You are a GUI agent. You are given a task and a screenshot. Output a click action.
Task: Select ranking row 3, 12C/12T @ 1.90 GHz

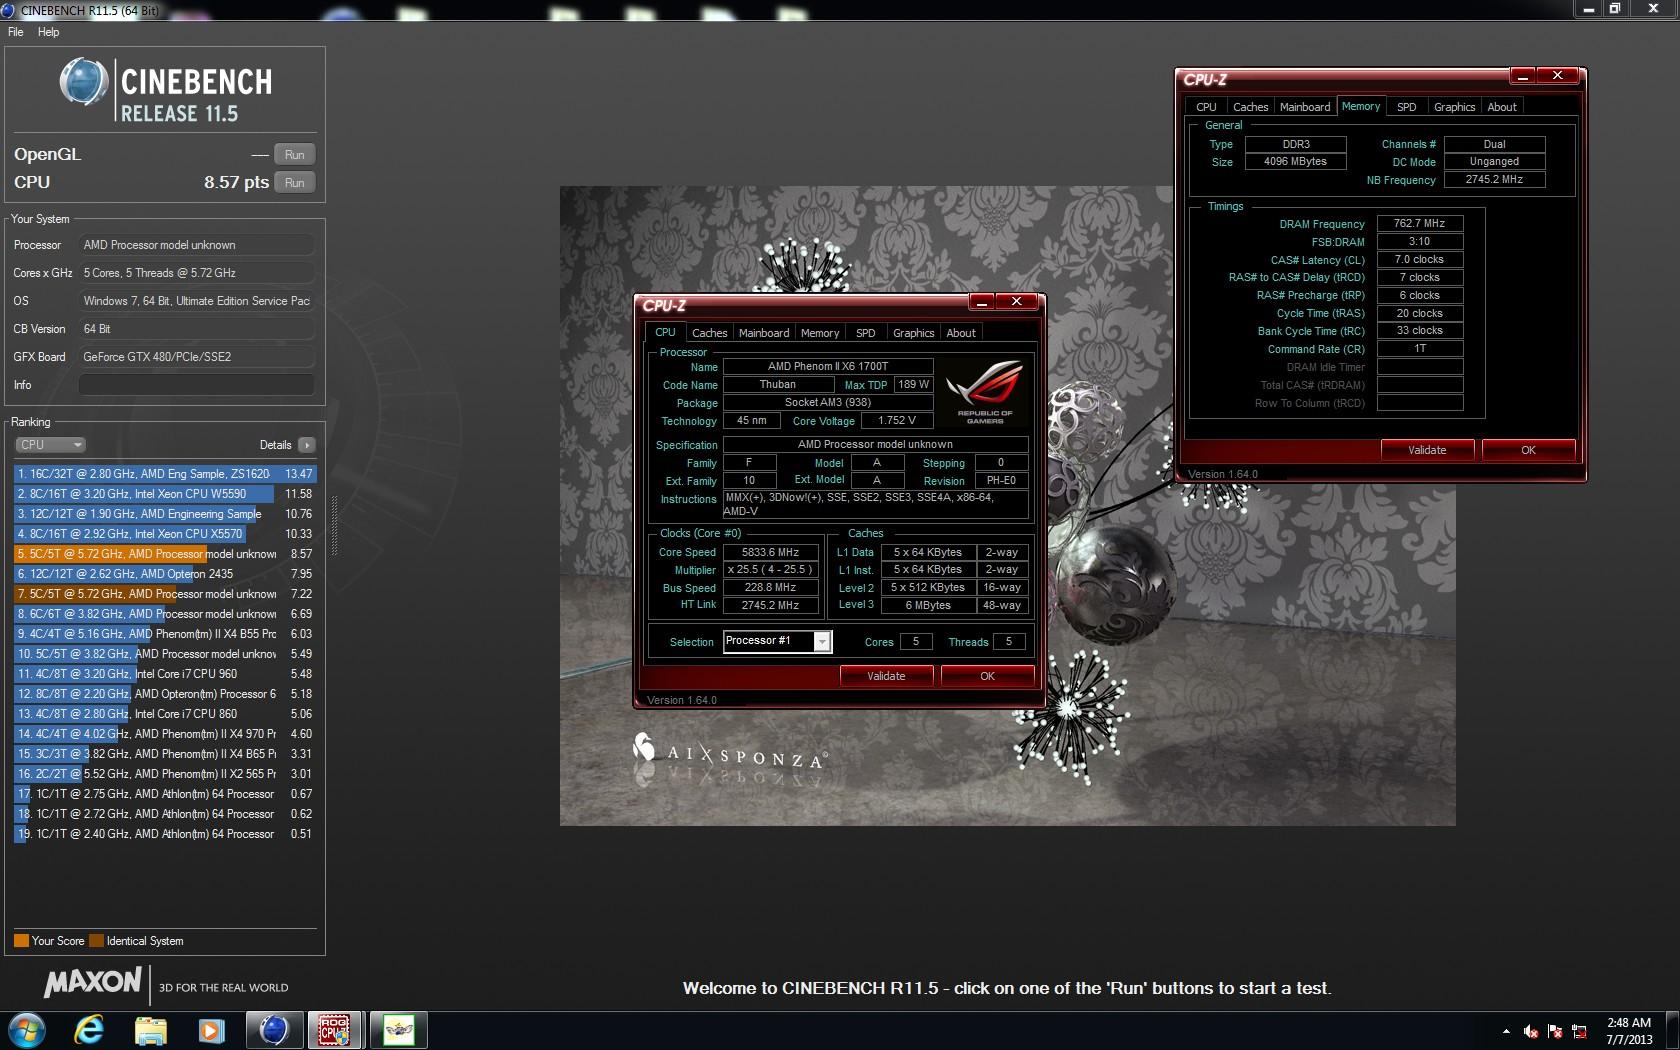pos(165,514)
